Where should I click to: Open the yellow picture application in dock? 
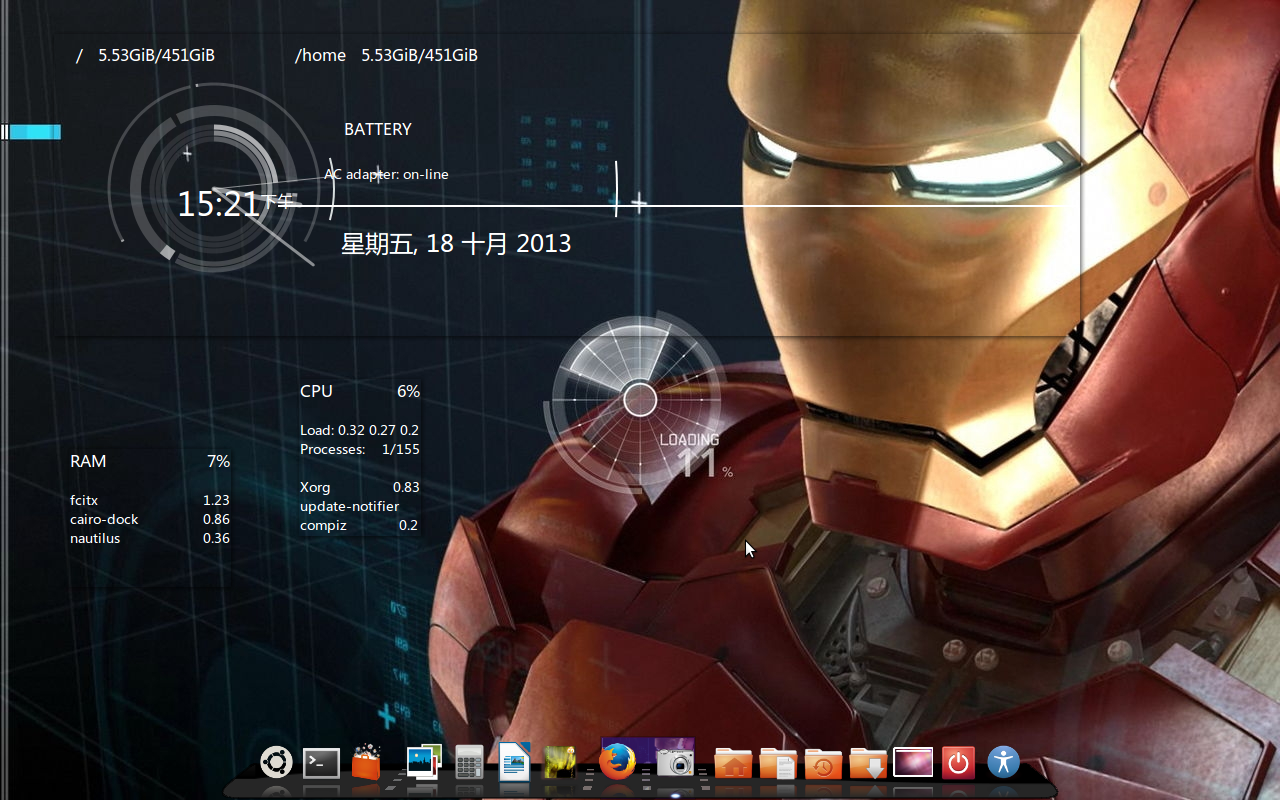tap(560, 762)
